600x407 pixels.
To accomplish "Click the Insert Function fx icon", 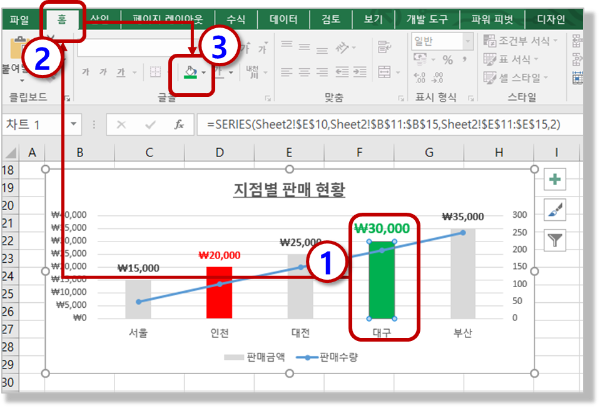I will (x=179, y=124).
